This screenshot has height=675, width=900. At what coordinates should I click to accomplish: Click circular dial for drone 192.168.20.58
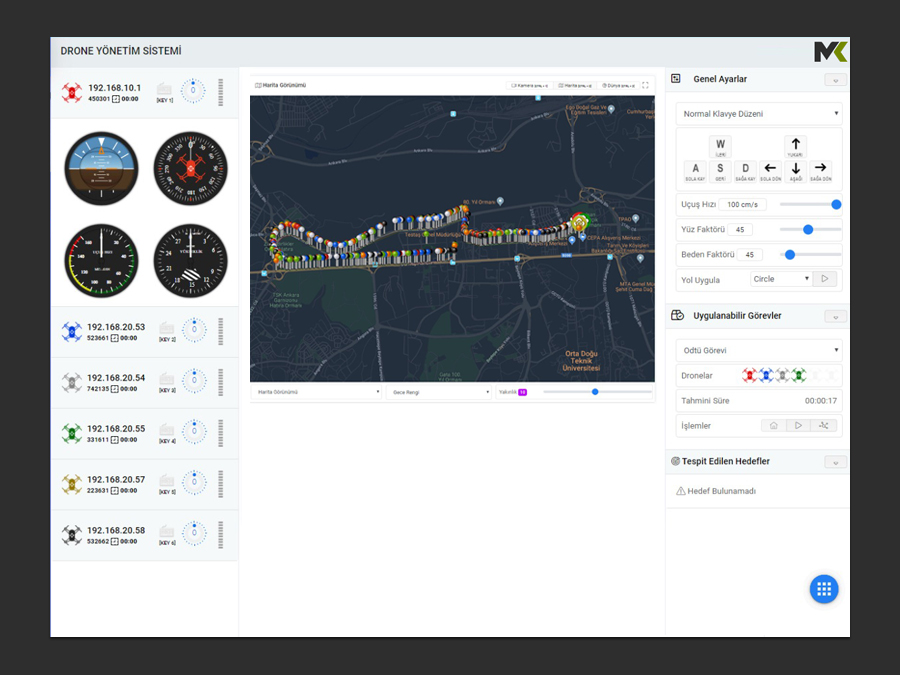click(194, 533)
